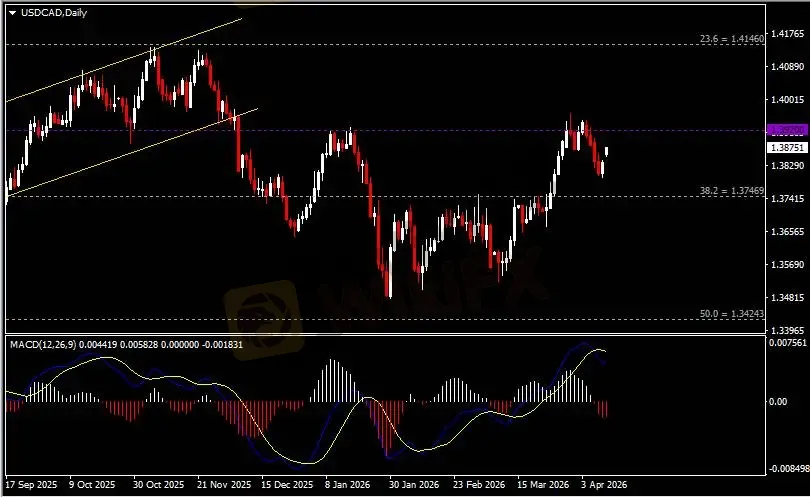The width and height of the screenshot is (810, 497).
Task: Click the 23 Feb 2026 date label
Action: (x=479, y=485)
